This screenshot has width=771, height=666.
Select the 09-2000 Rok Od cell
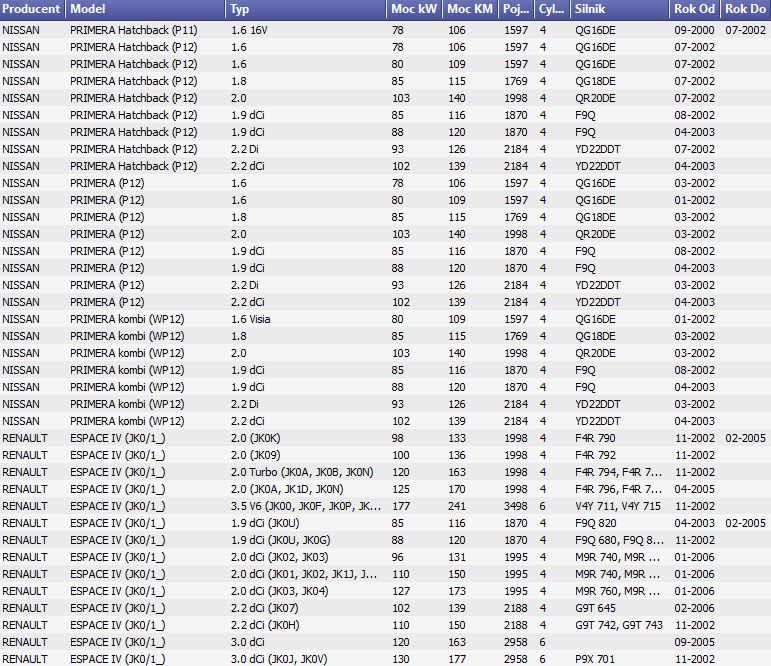[694, 30]
